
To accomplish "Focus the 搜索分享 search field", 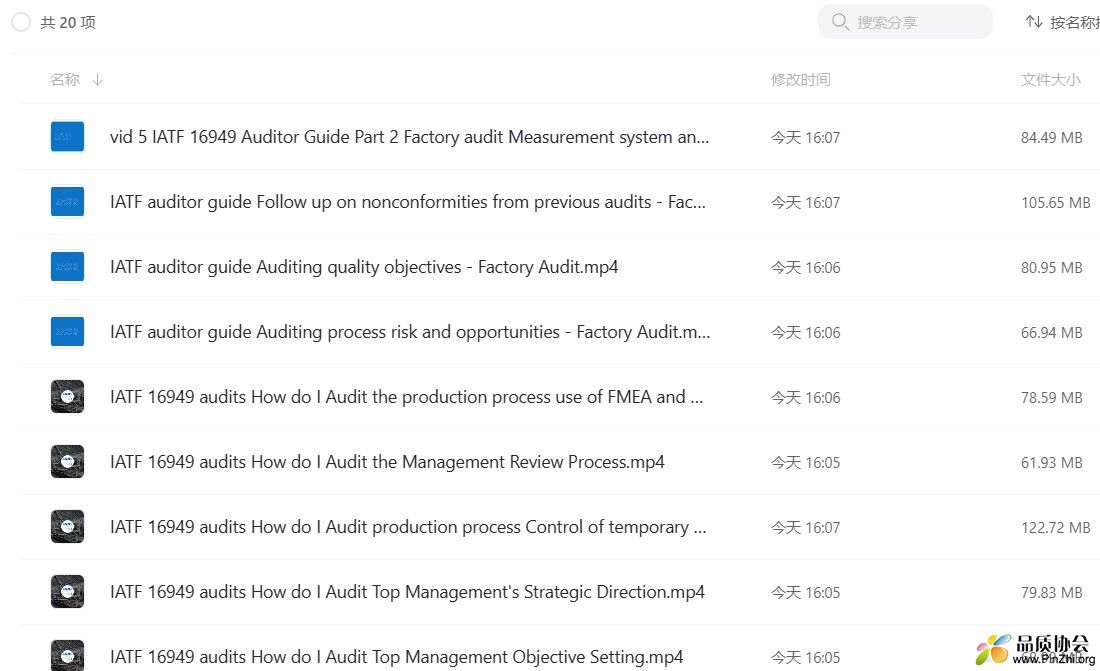I will (905, 22).
